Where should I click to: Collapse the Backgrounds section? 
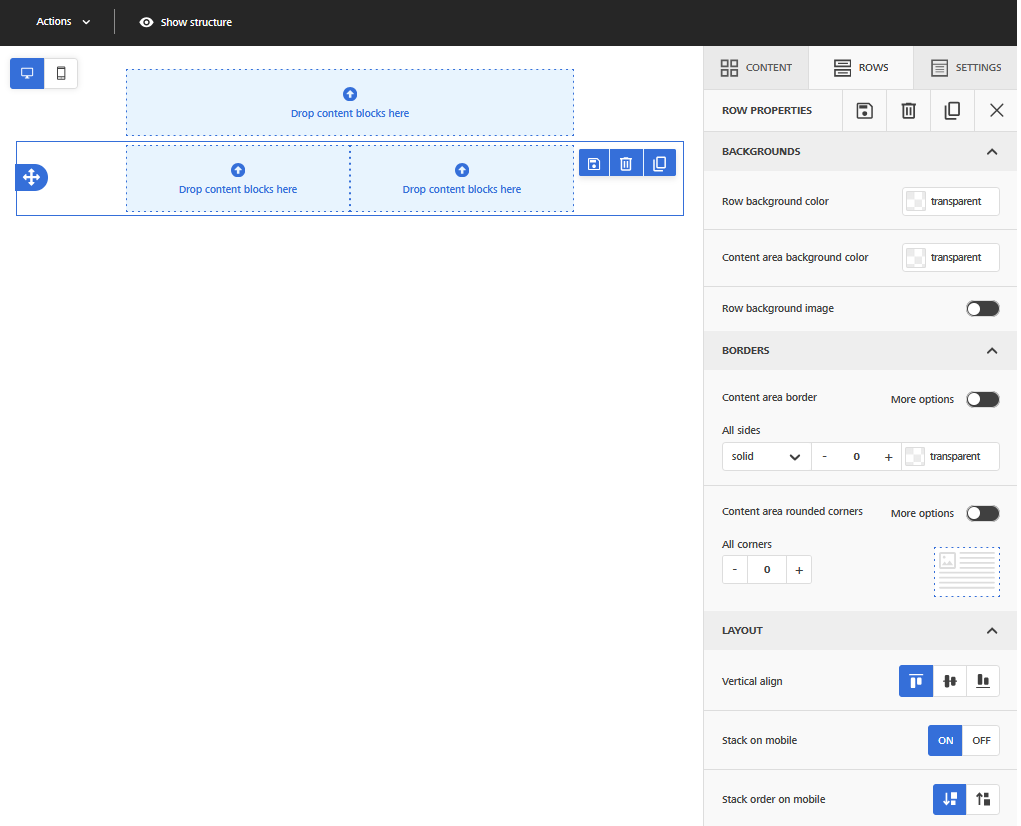991,152
